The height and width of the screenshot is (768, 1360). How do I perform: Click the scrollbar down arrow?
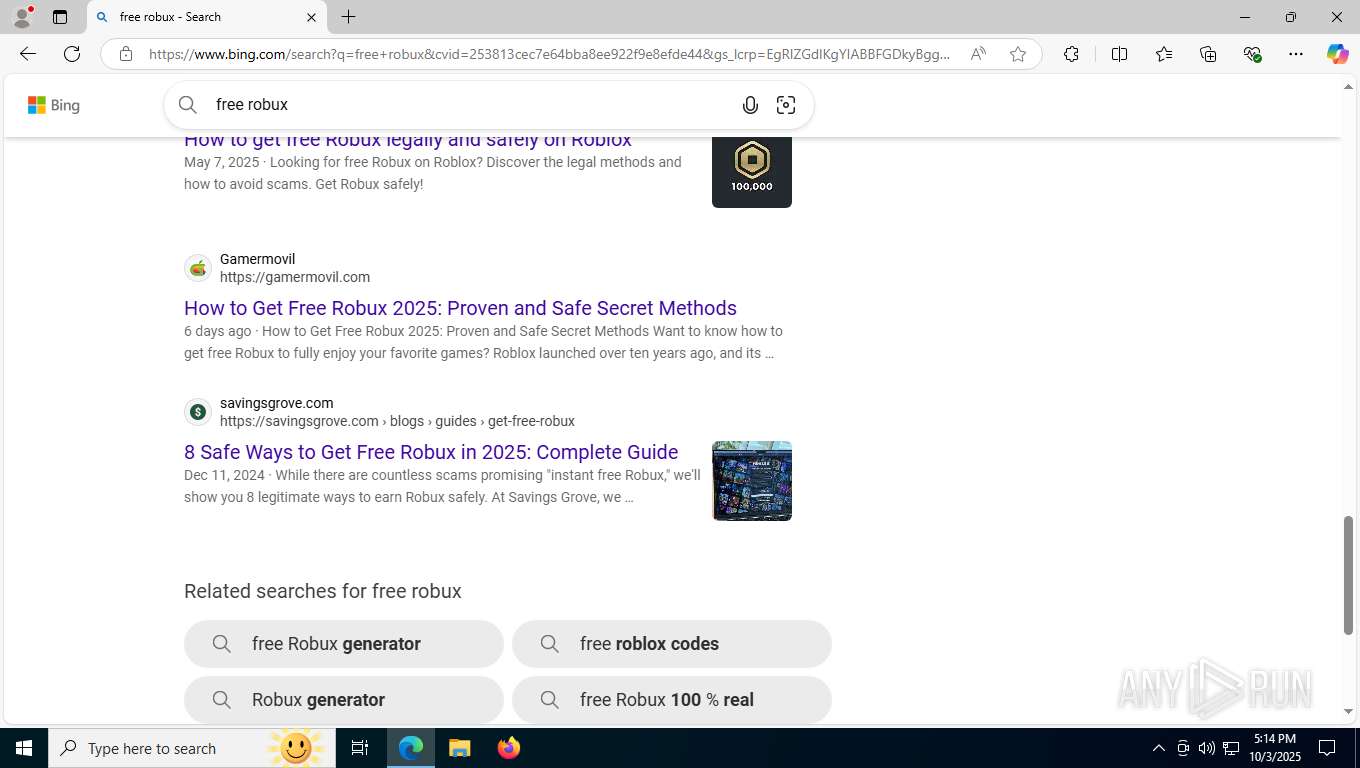point(1348,712)
